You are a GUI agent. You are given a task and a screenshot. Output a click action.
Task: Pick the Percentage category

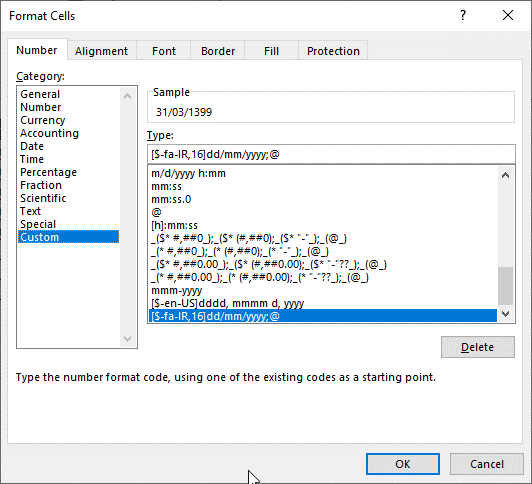(48, 172)
